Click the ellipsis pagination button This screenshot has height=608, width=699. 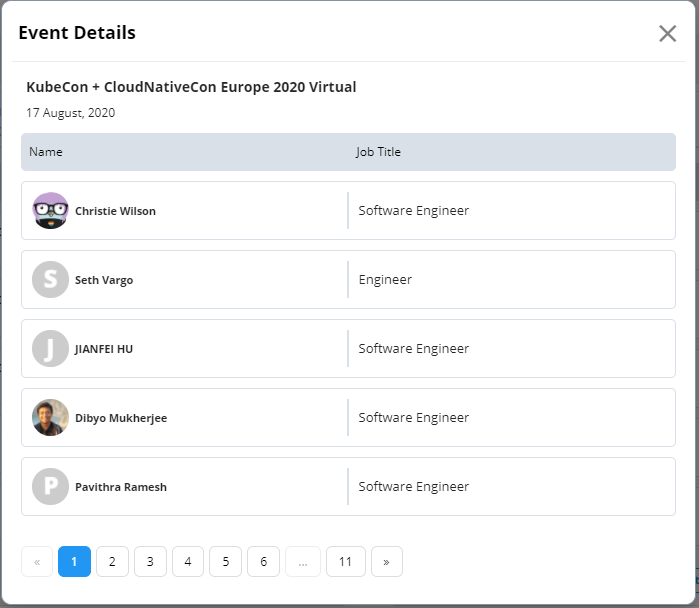303,562
